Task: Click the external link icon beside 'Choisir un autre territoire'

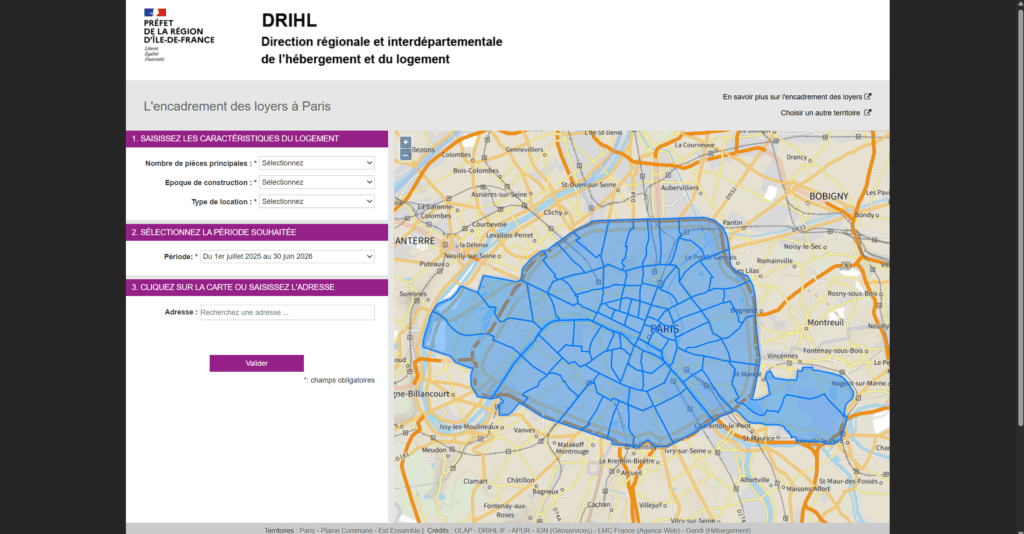Action: click(868, 112)
